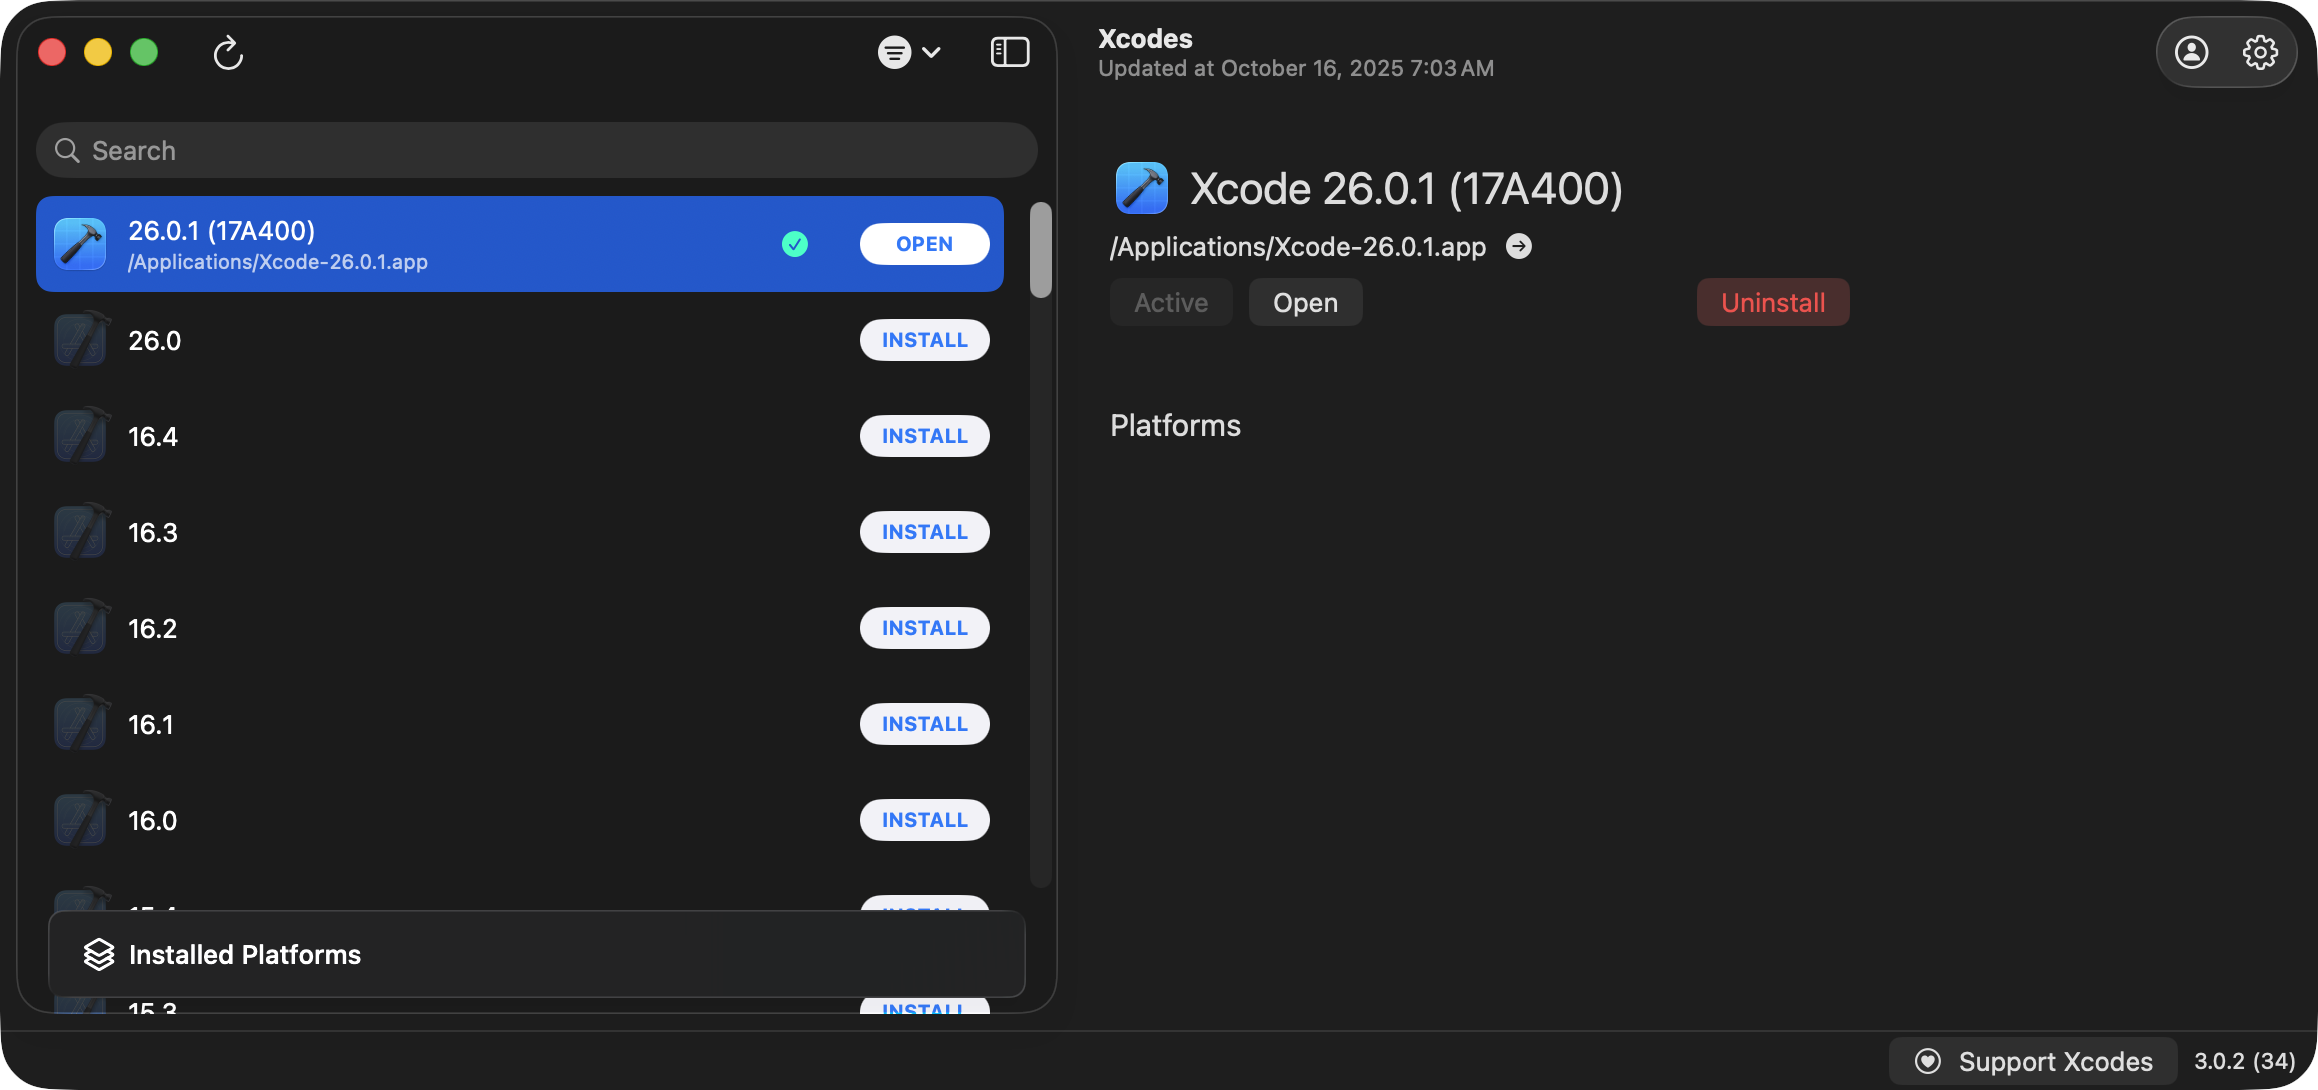Open the filter dropdown menu
The image size is (2318, 1090).
908,52
